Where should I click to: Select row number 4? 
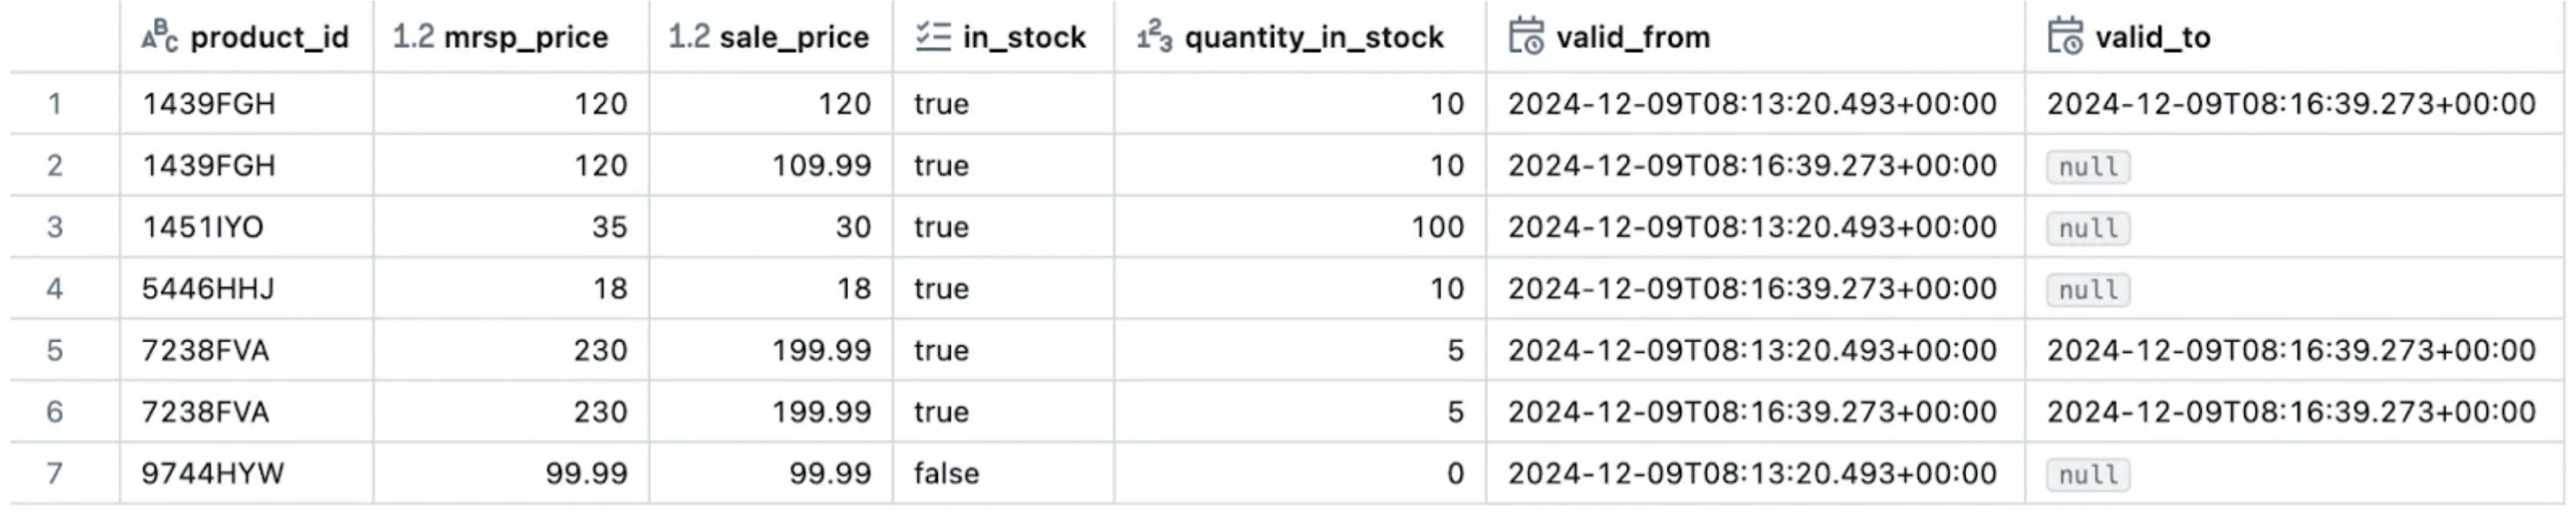point(55,289)
